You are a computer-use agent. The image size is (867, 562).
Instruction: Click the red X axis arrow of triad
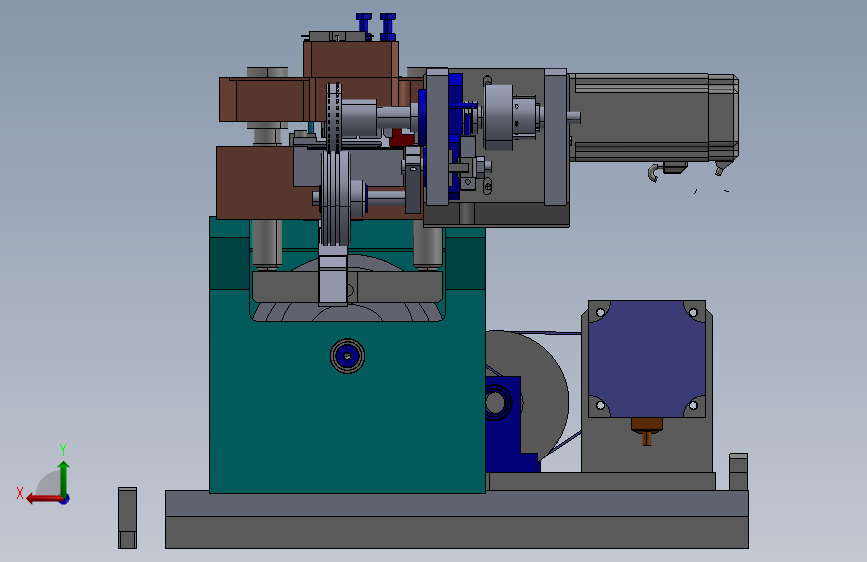click(x=43, y=499)
